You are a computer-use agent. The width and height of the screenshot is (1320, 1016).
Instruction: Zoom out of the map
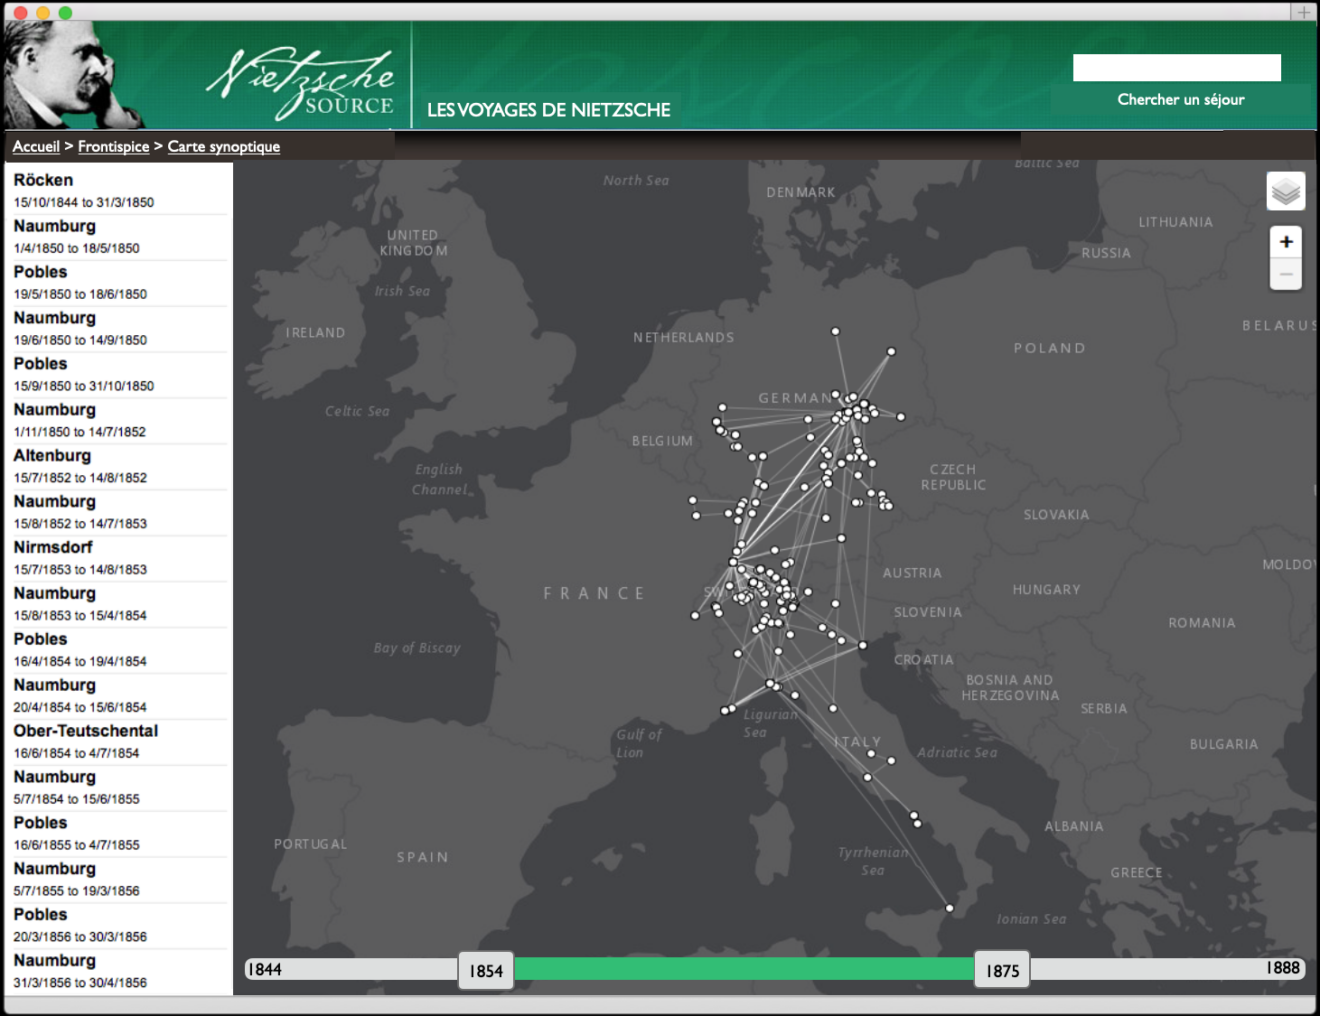(x=1285, y=274)
